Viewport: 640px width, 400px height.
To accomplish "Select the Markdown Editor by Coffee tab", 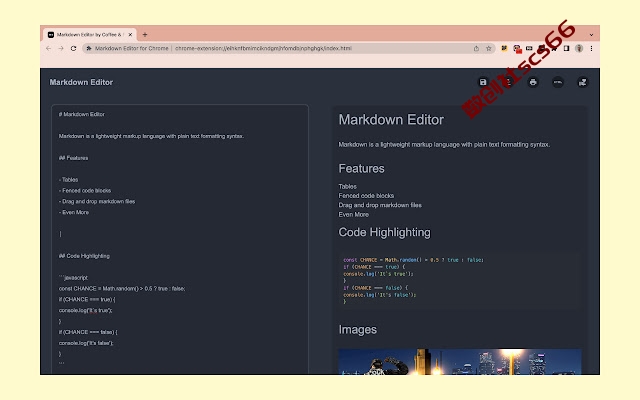I will tap(89, 35).
